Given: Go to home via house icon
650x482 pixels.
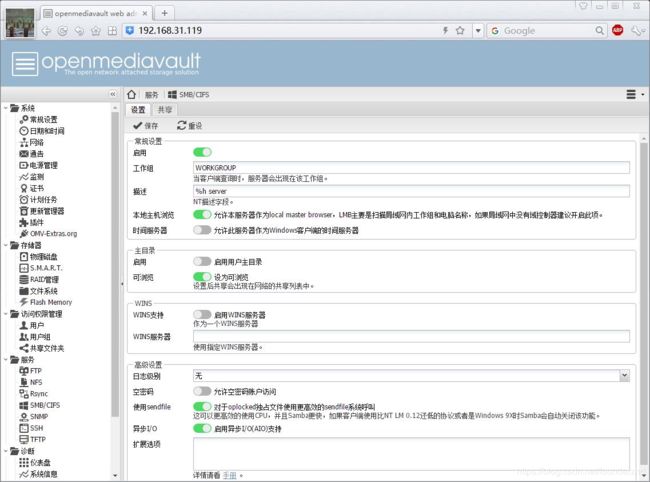Looking at the screenshot, I should 131,94.
